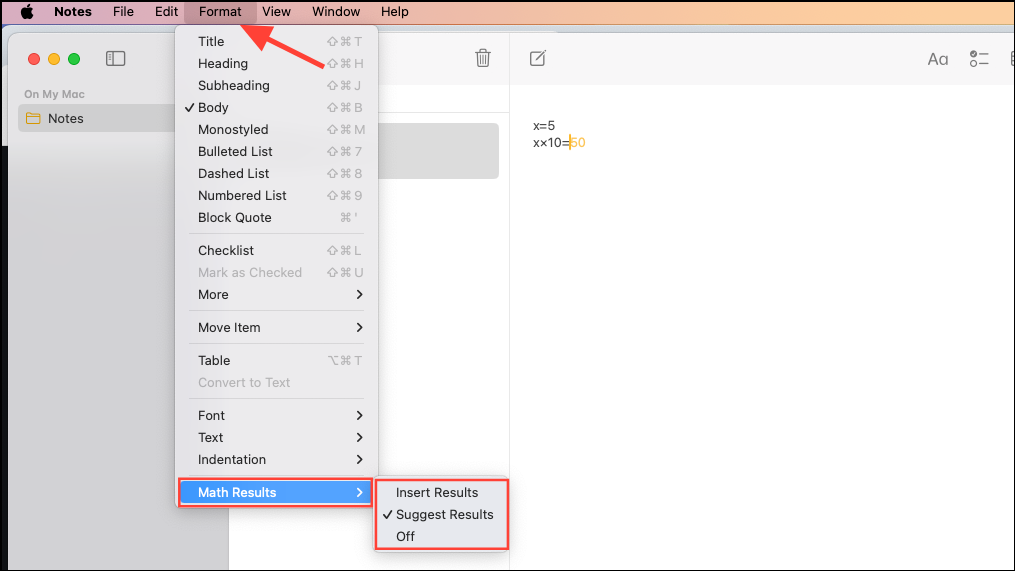1015x571 pixels.
Task: Expand the Text submenu
Action: (x=276, y=438)
